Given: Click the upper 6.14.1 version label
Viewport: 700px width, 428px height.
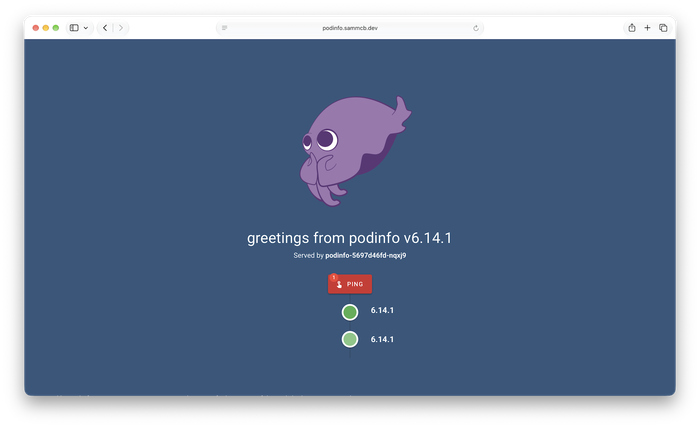Looking at the screenshot, I should (x=382, y=310).
